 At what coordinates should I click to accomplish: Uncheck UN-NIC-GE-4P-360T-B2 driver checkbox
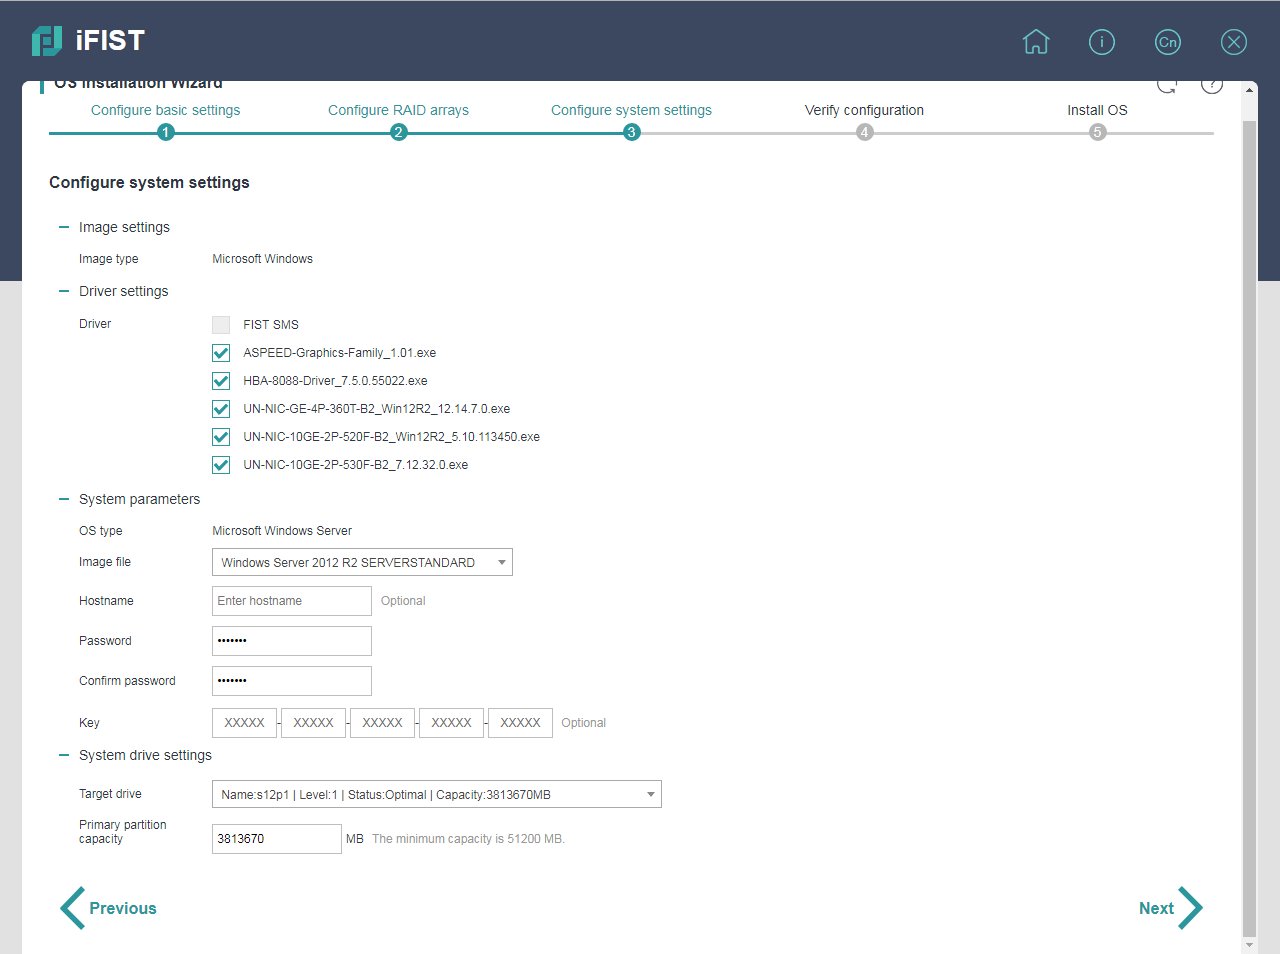(x=221, y=409)
